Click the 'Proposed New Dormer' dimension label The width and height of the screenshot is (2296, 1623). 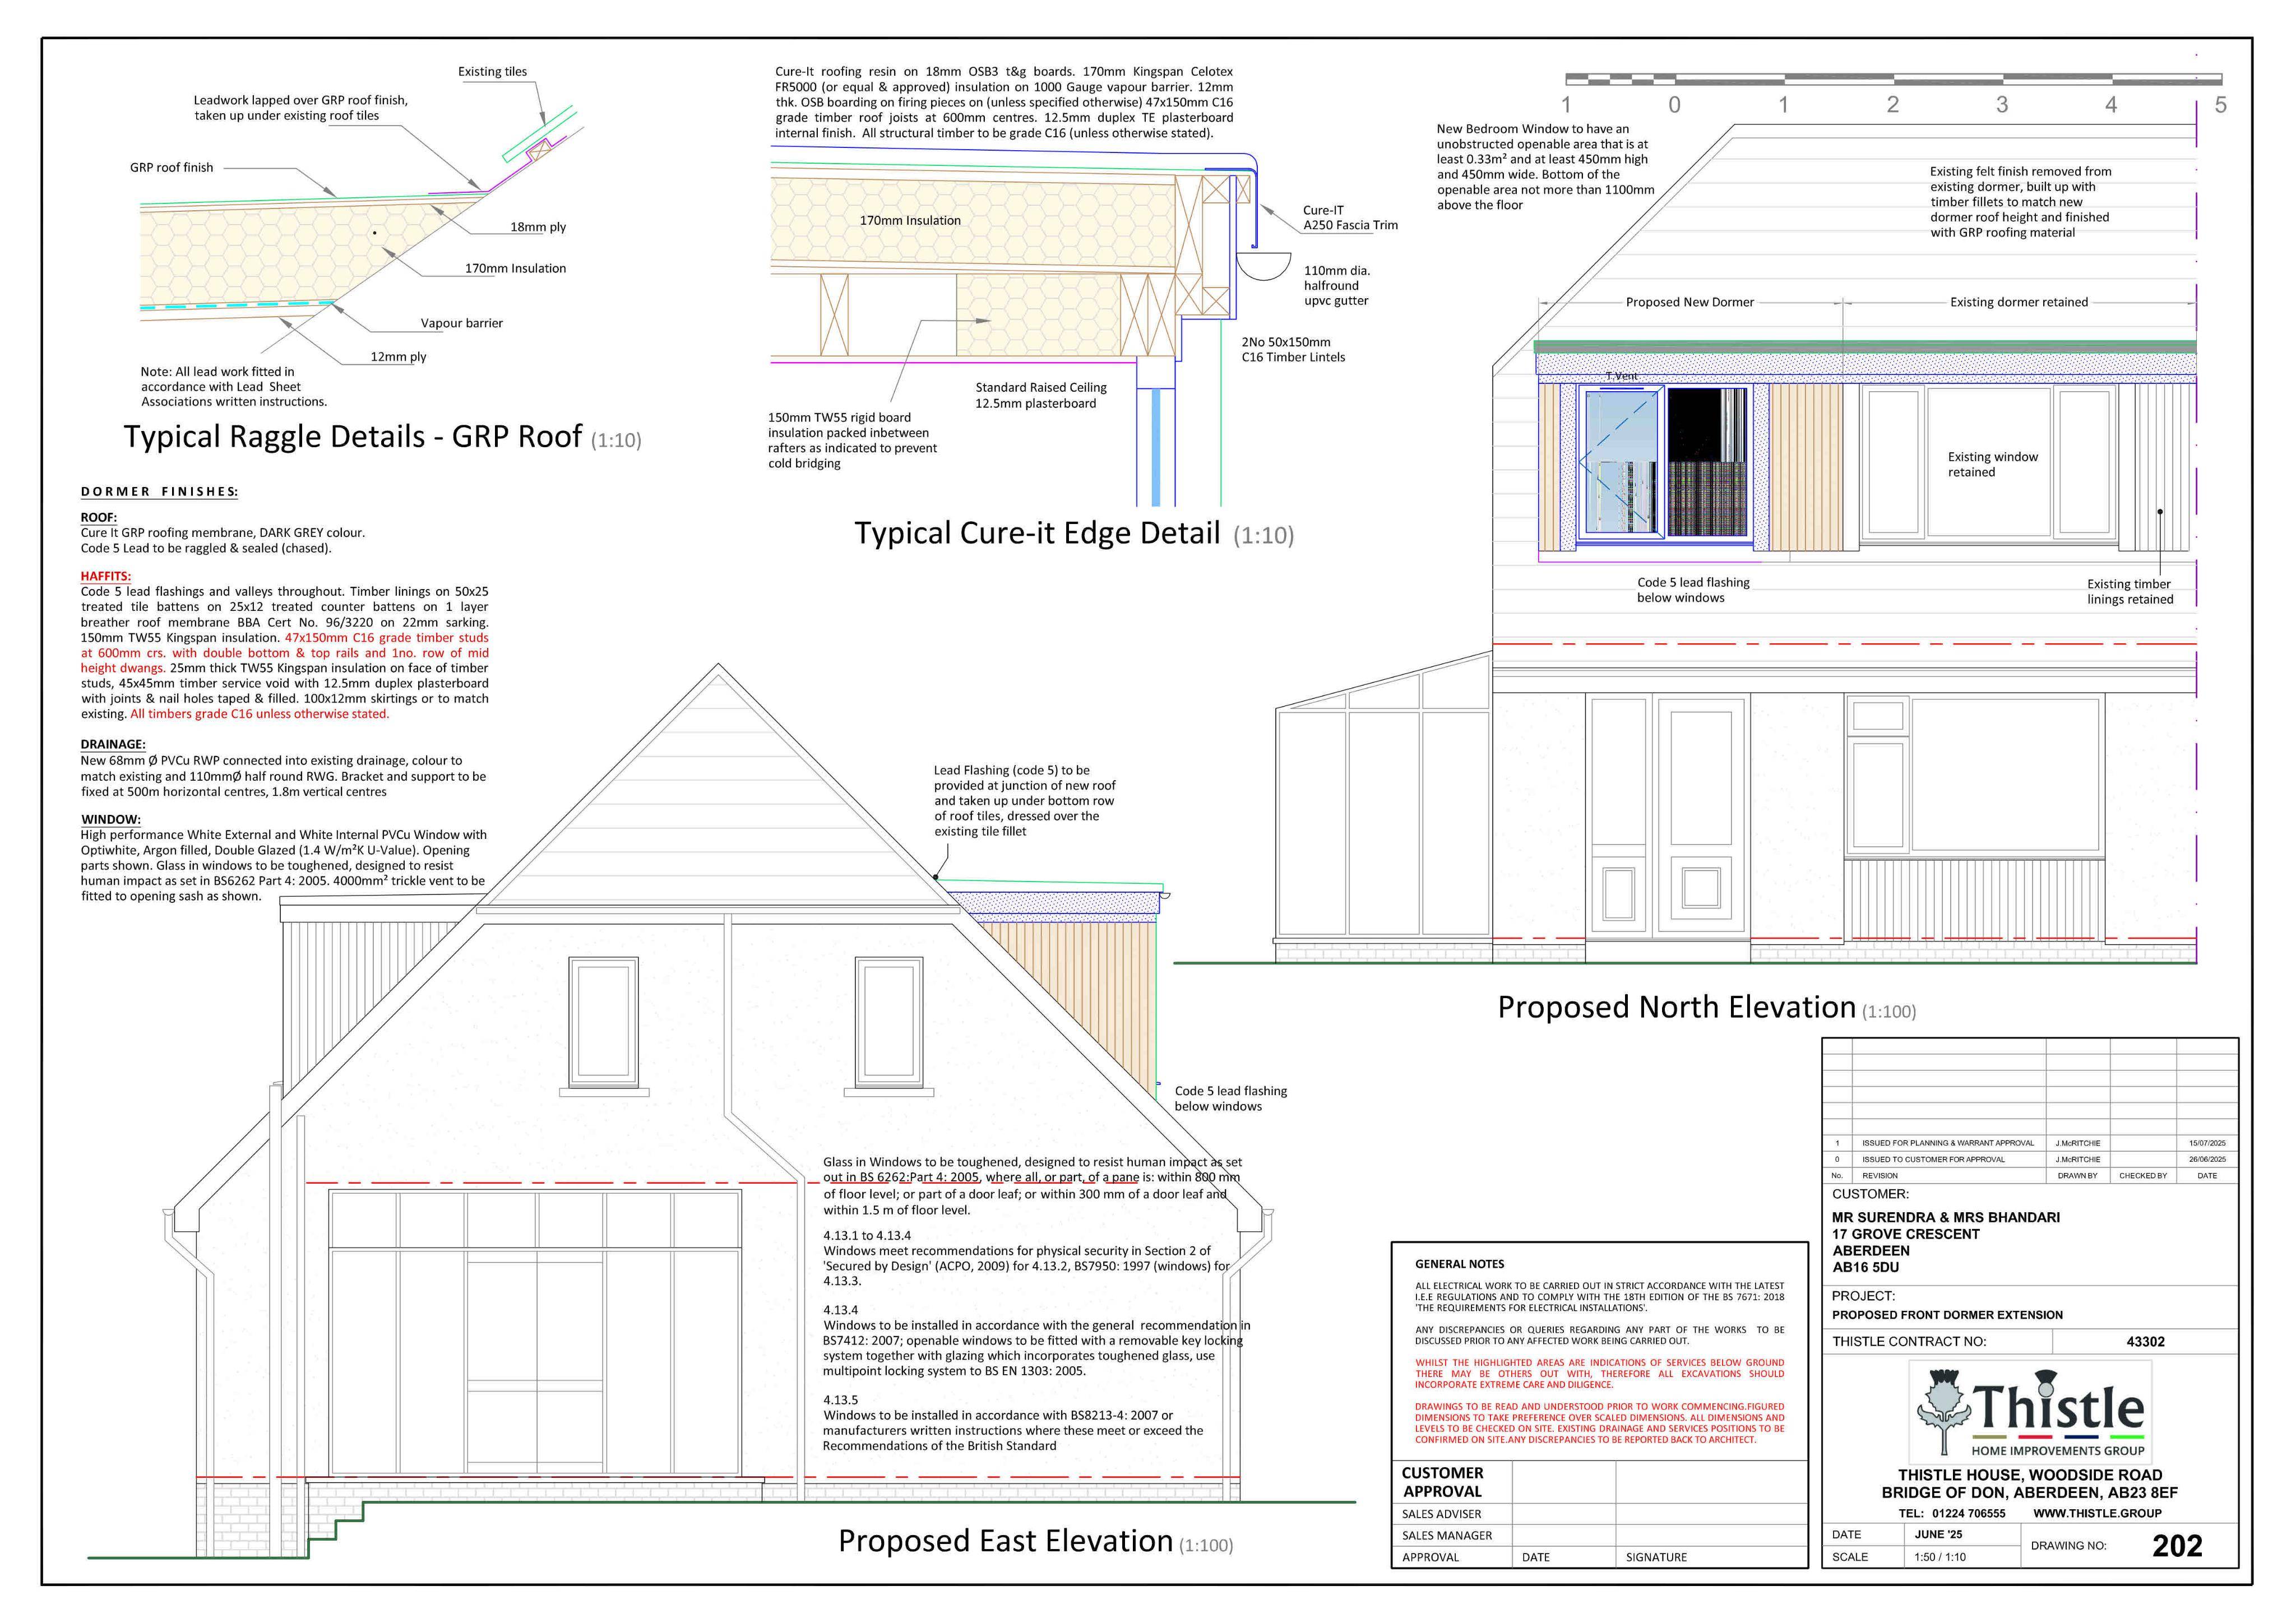(x=1689, y=302)
